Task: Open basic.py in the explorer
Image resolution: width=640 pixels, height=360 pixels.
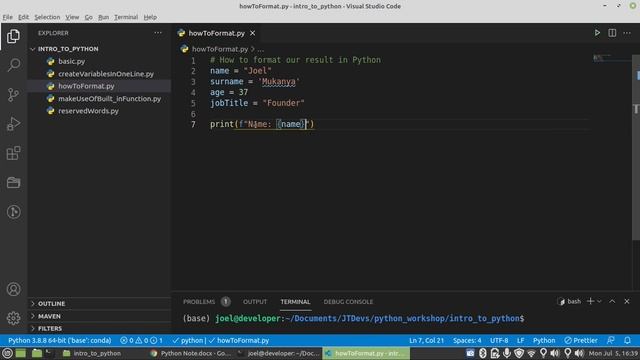Action: 99,61
